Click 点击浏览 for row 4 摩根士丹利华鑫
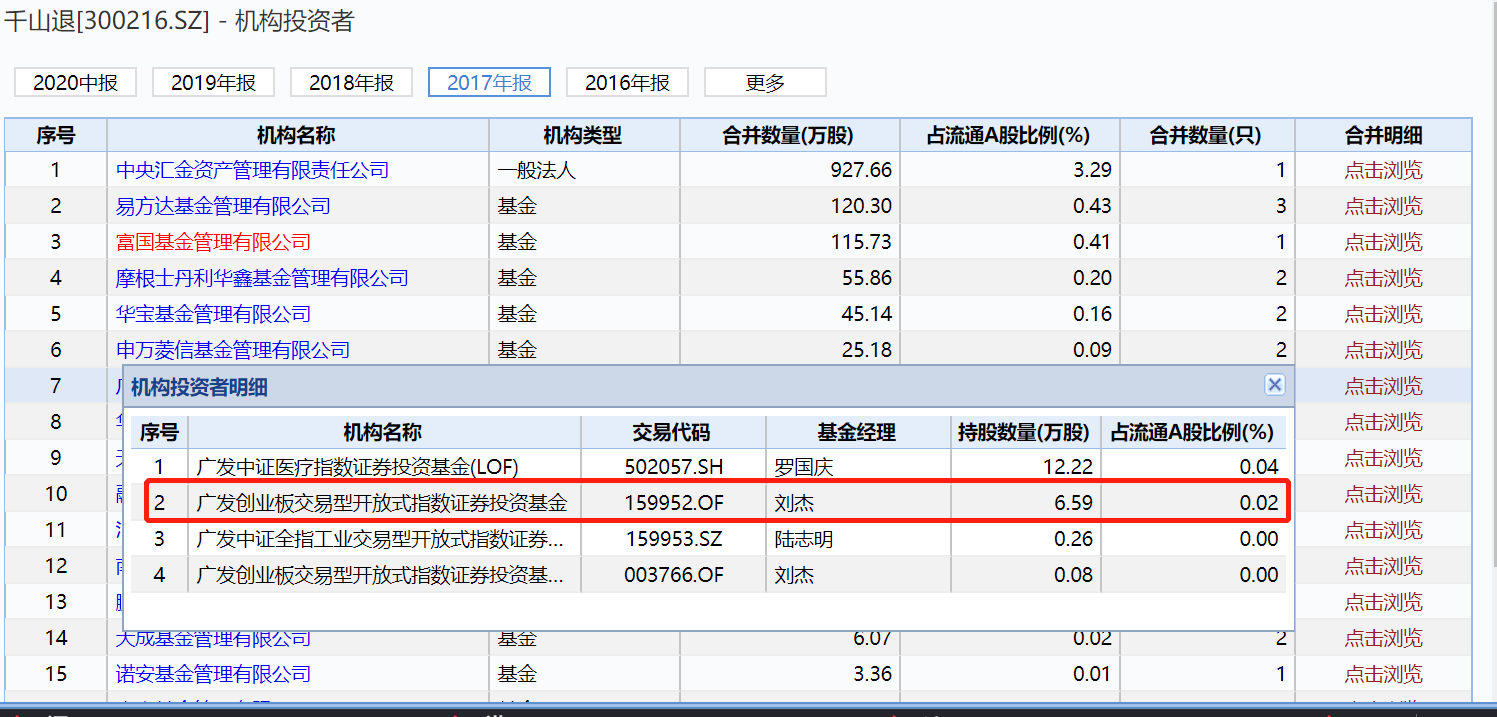 [1383, 278]
